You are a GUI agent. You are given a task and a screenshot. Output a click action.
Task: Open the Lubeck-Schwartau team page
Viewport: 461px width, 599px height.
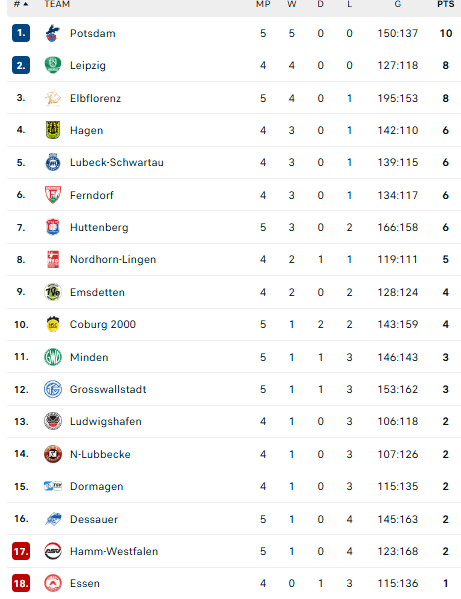pyautogui.click(x=117, y=162)
